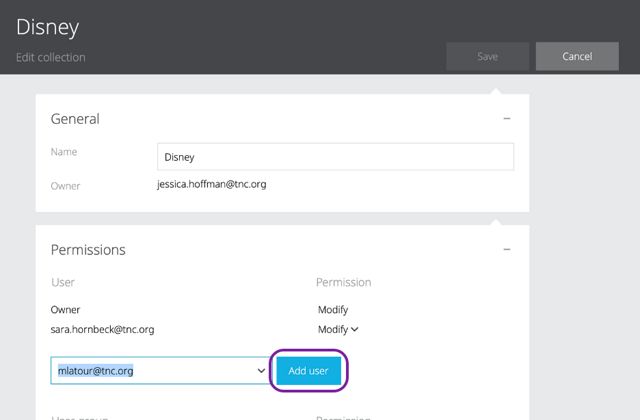Select the sara.hornbeck@tnc.org user row
The image size is (640, 420).
point(102,329)
